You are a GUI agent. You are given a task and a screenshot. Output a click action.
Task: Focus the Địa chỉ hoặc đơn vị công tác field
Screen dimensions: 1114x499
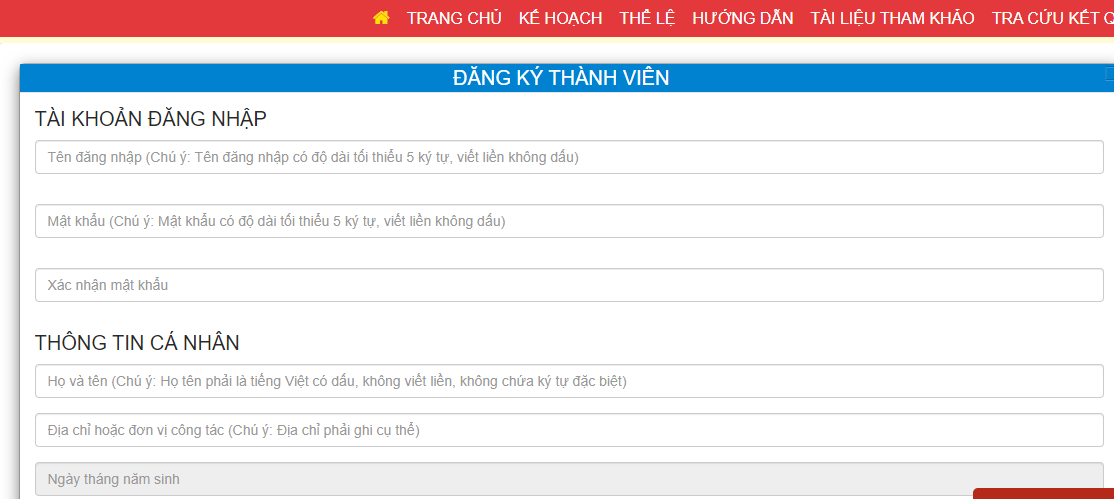(569, 430)
